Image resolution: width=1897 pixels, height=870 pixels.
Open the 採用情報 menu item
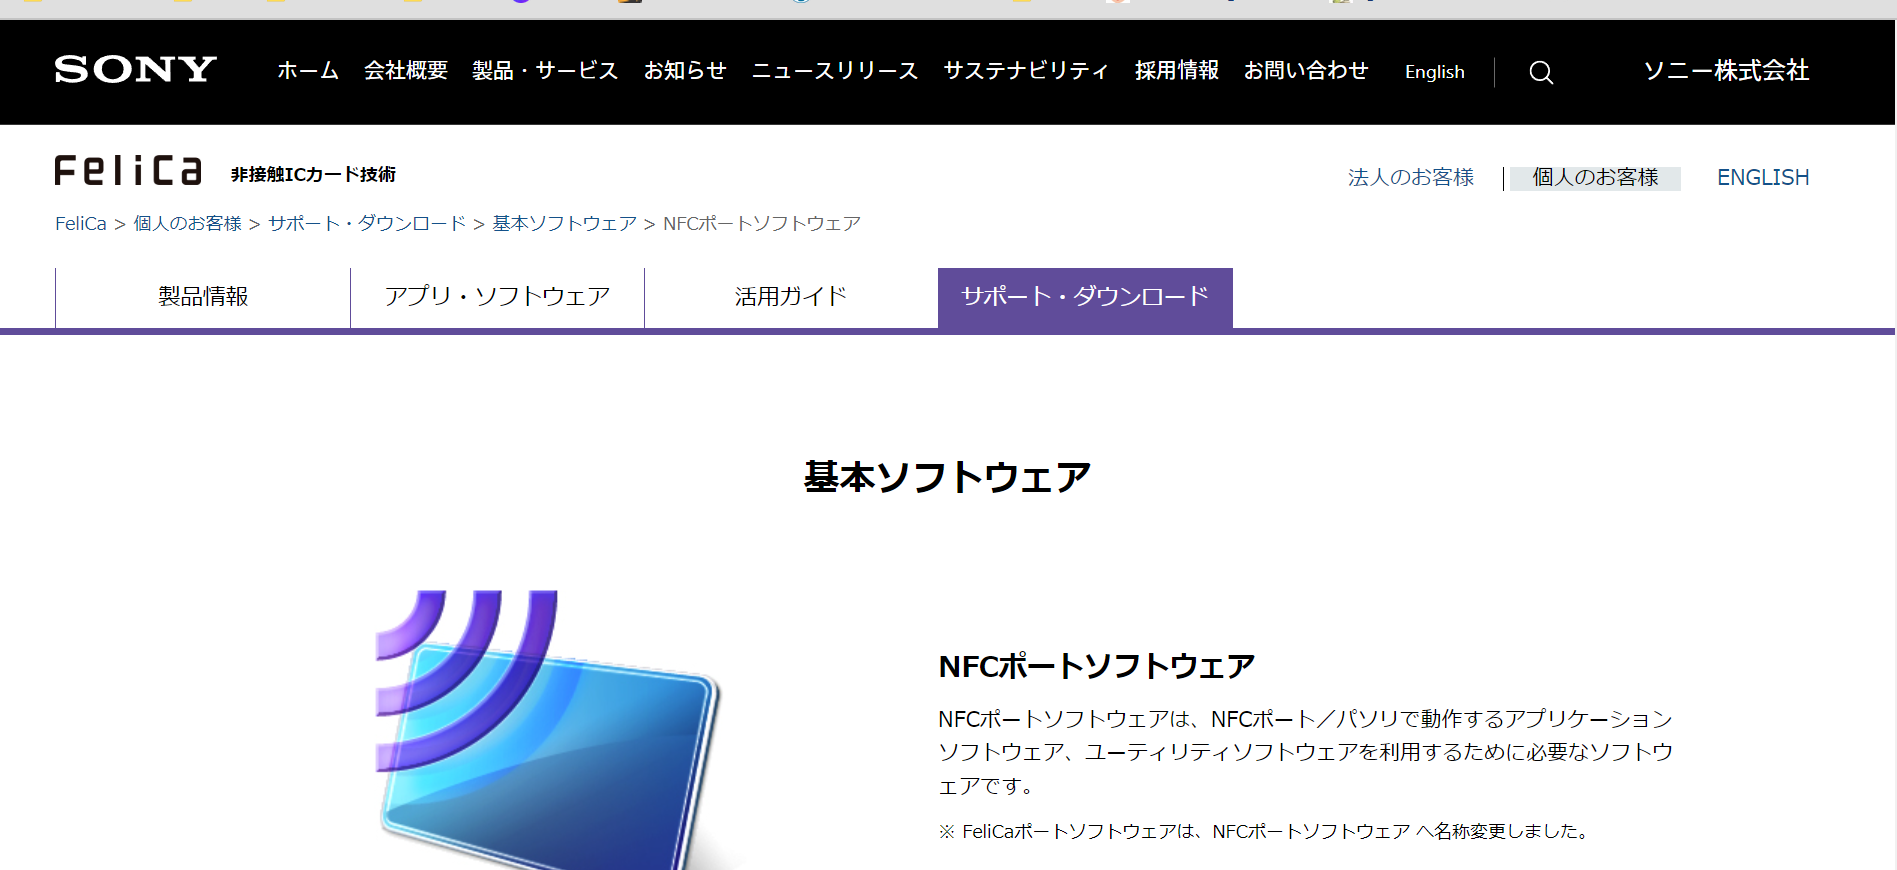[x=1177, y=71]
